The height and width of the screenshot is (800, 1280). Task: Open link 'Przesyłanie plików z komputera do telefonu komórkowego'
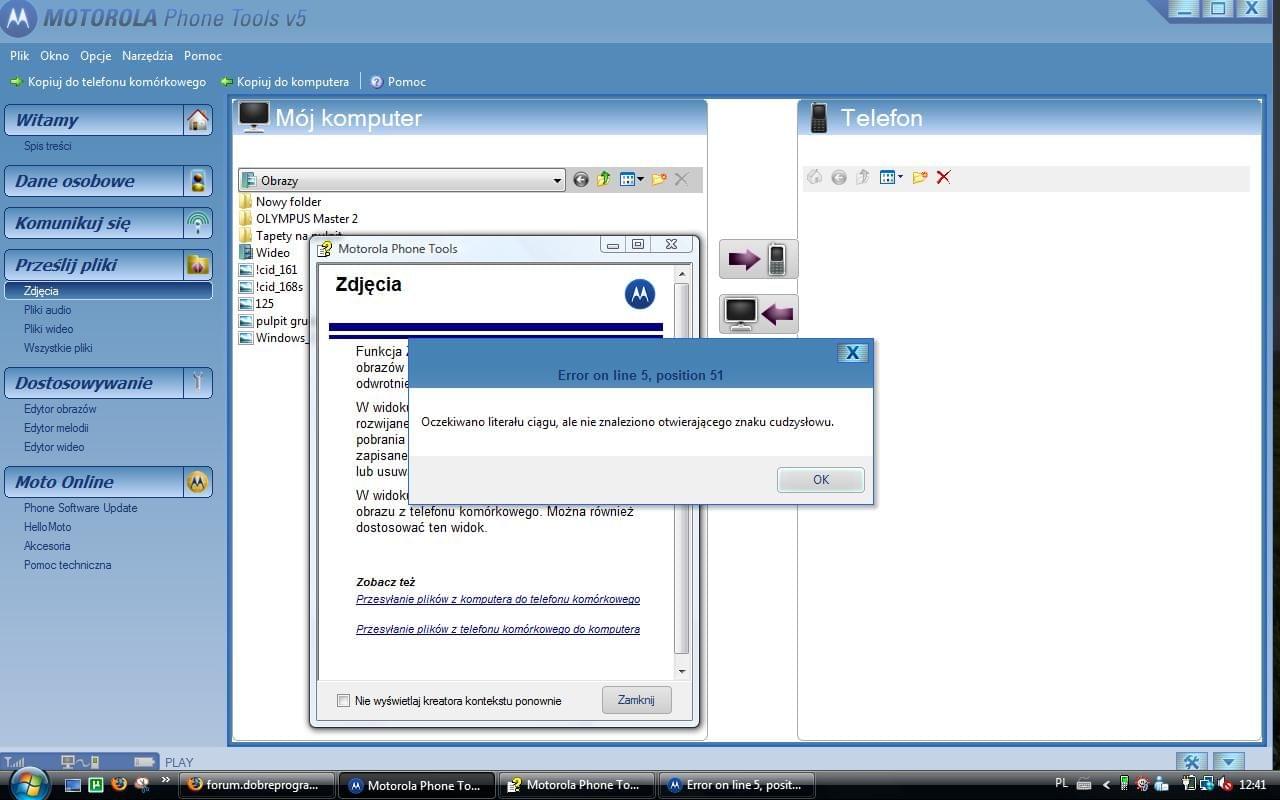click(x=498, y=599)
